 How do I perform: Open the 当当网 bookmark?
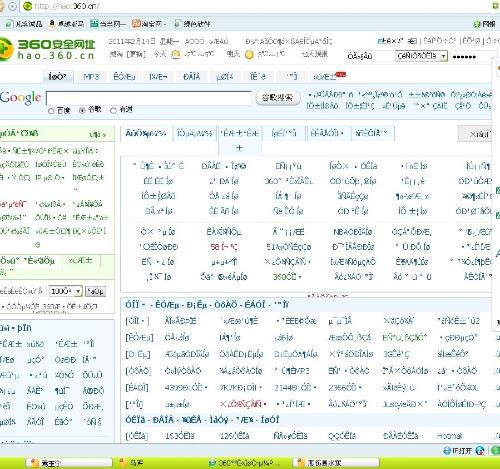click(108, 24)
